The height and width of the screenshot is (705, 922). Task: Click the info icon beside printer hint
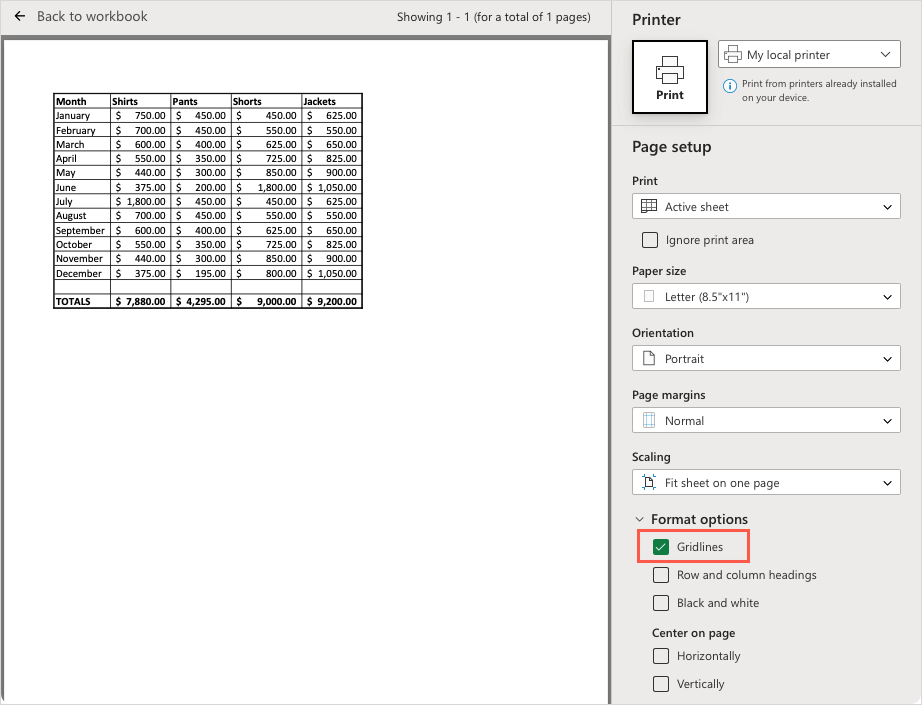[729, 86]
